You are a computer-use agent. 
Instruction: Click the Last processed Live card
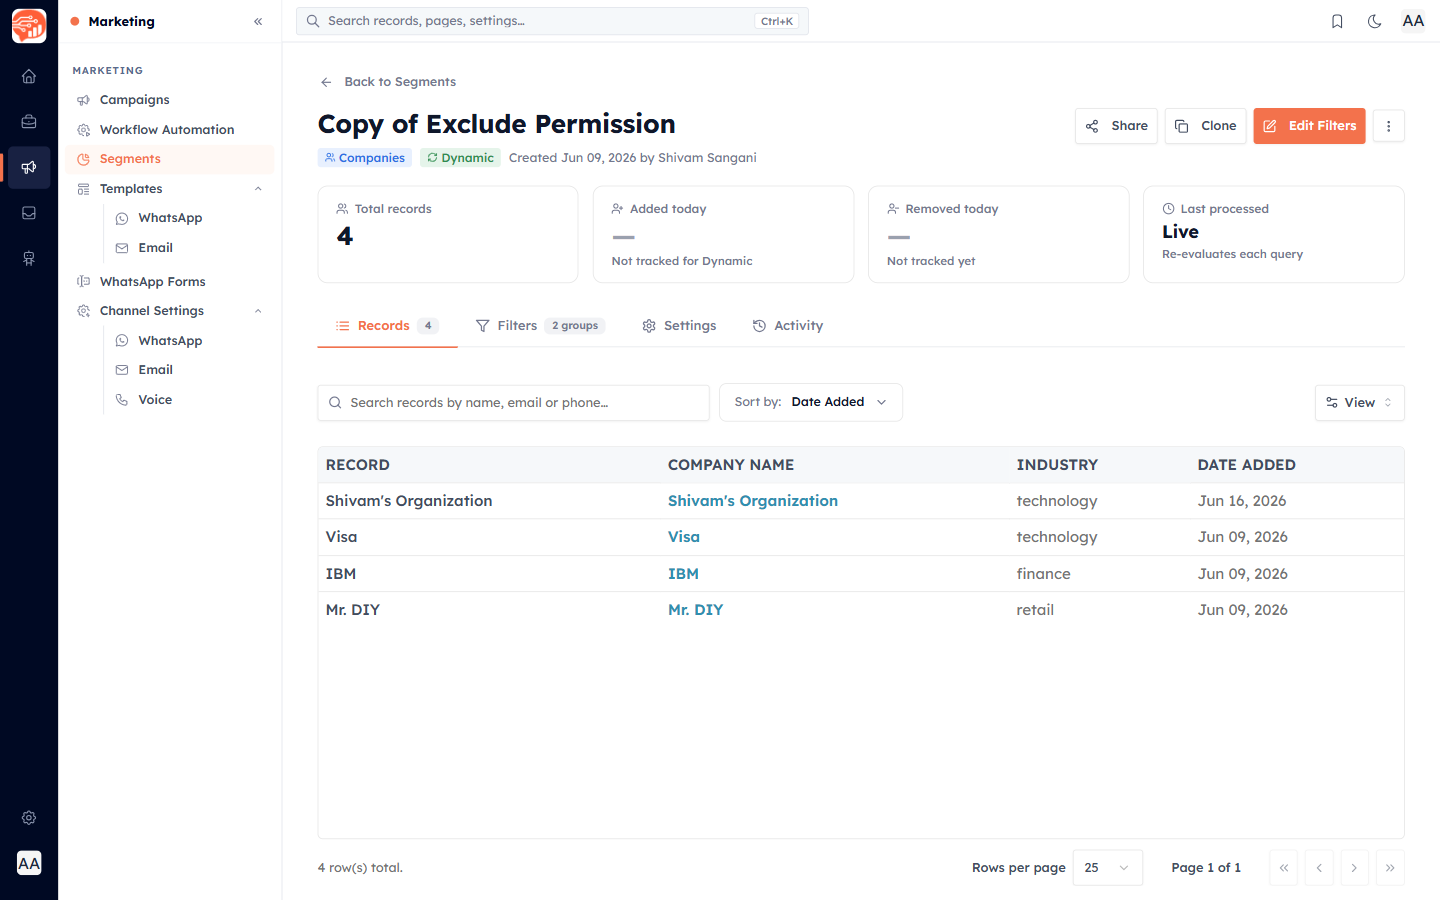[1274, 234]
